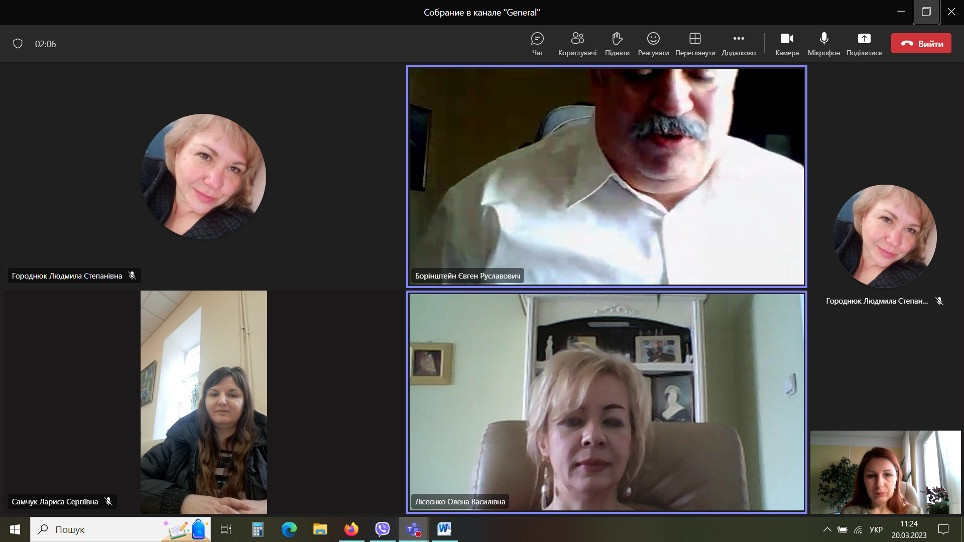Toggle the camera on or off
Viewport: 964px width, 542px height.
click(x=787, y=42)
